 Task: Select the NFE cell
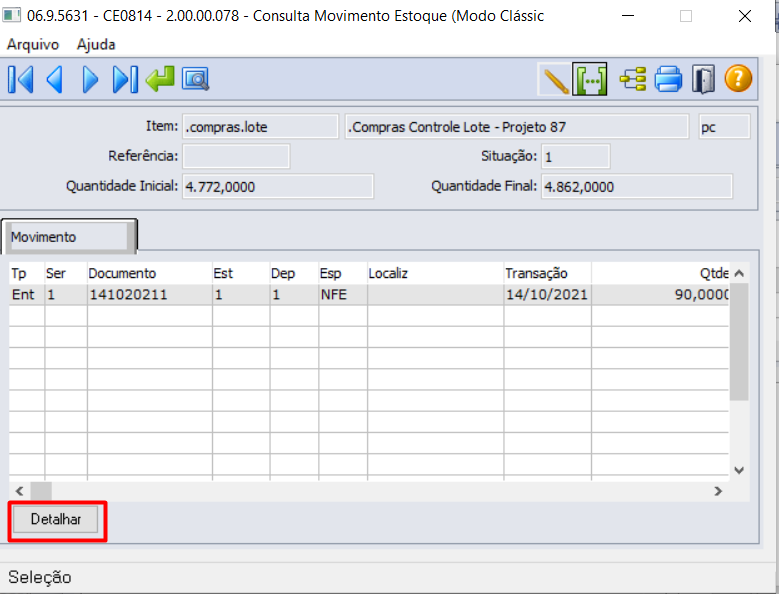343,295
